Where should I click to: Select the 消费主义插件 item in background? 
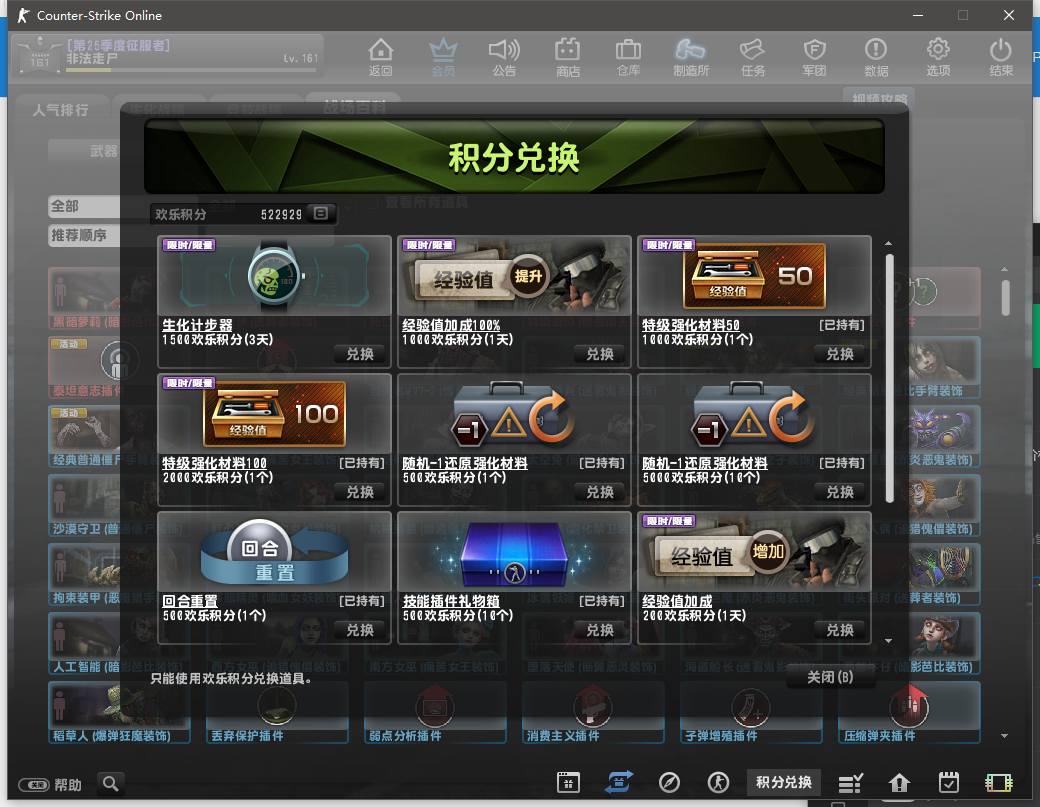coord(593,714)
